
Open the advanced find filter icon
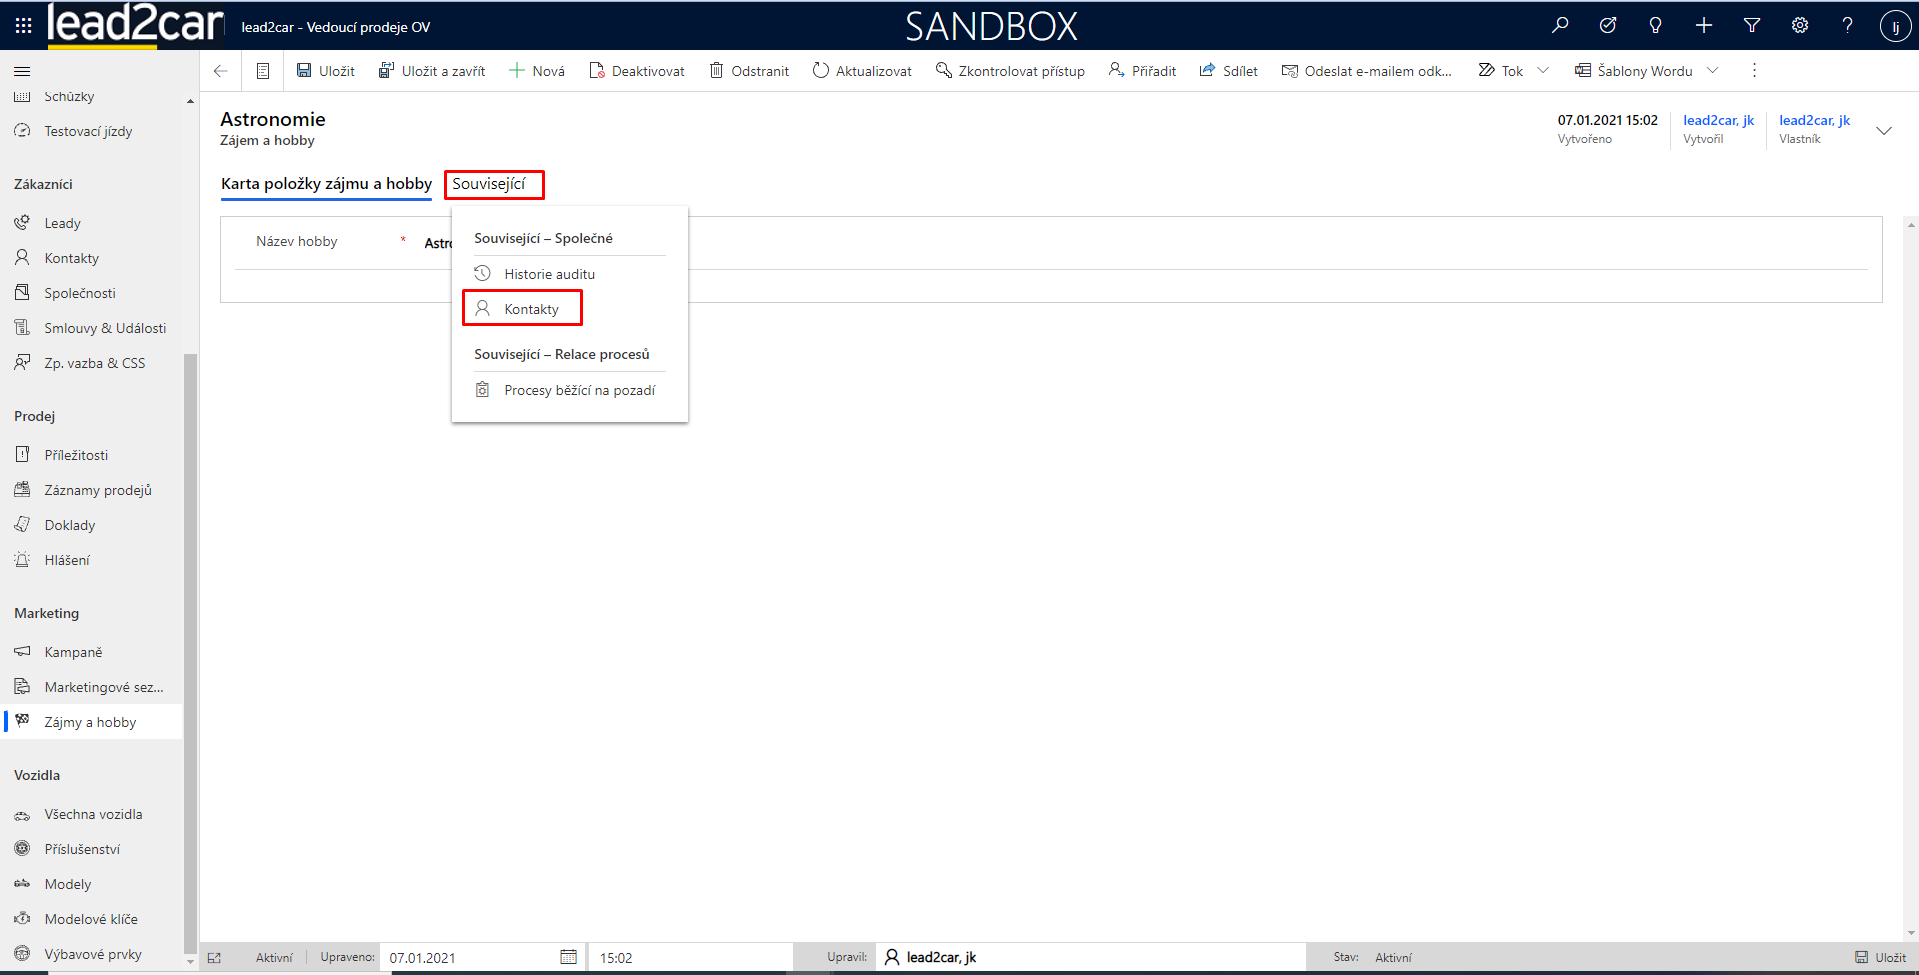[x=1752, y=26]
